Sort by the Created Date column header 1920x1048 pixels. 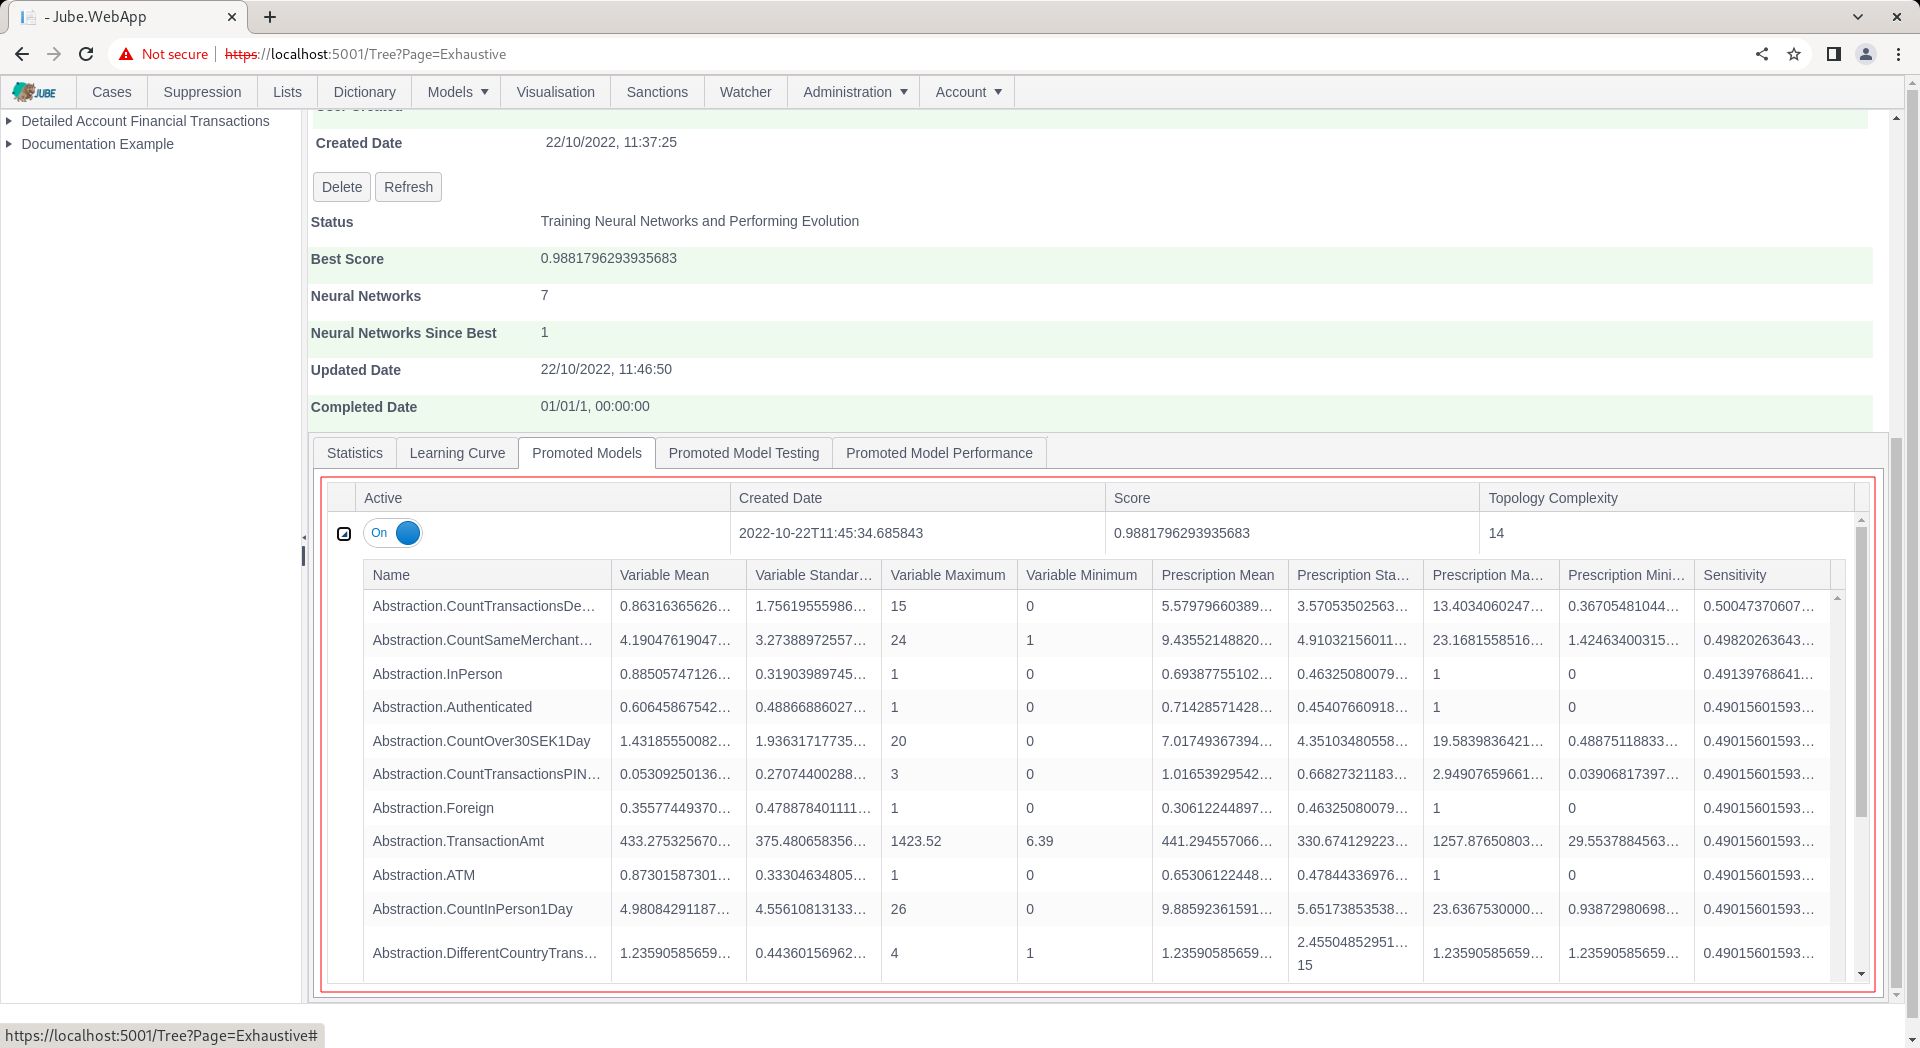click(x=918, y=498)
